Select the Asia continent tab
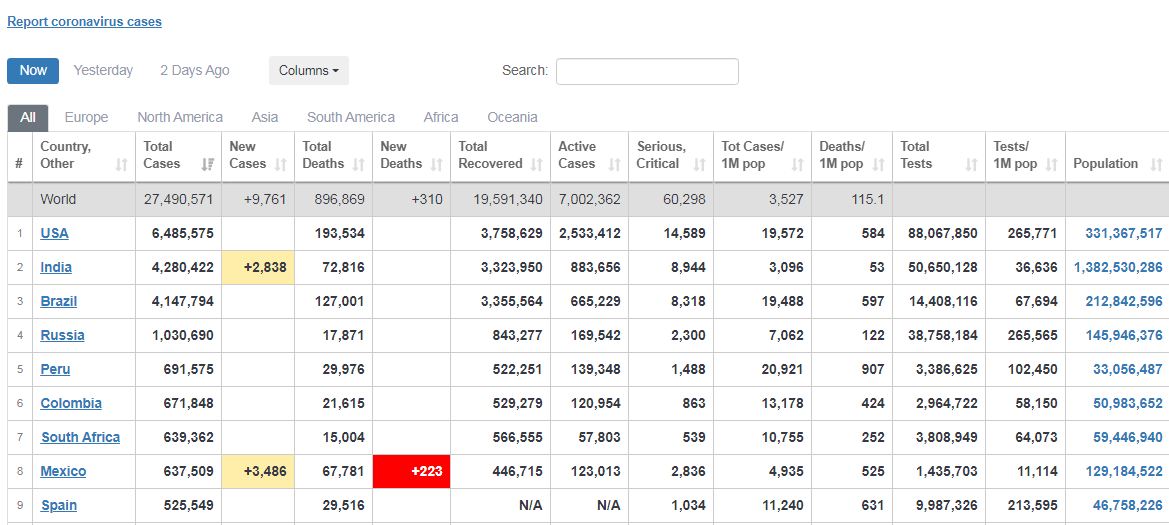This screenshot has height=525, width=1169. [x=265, y=118]
